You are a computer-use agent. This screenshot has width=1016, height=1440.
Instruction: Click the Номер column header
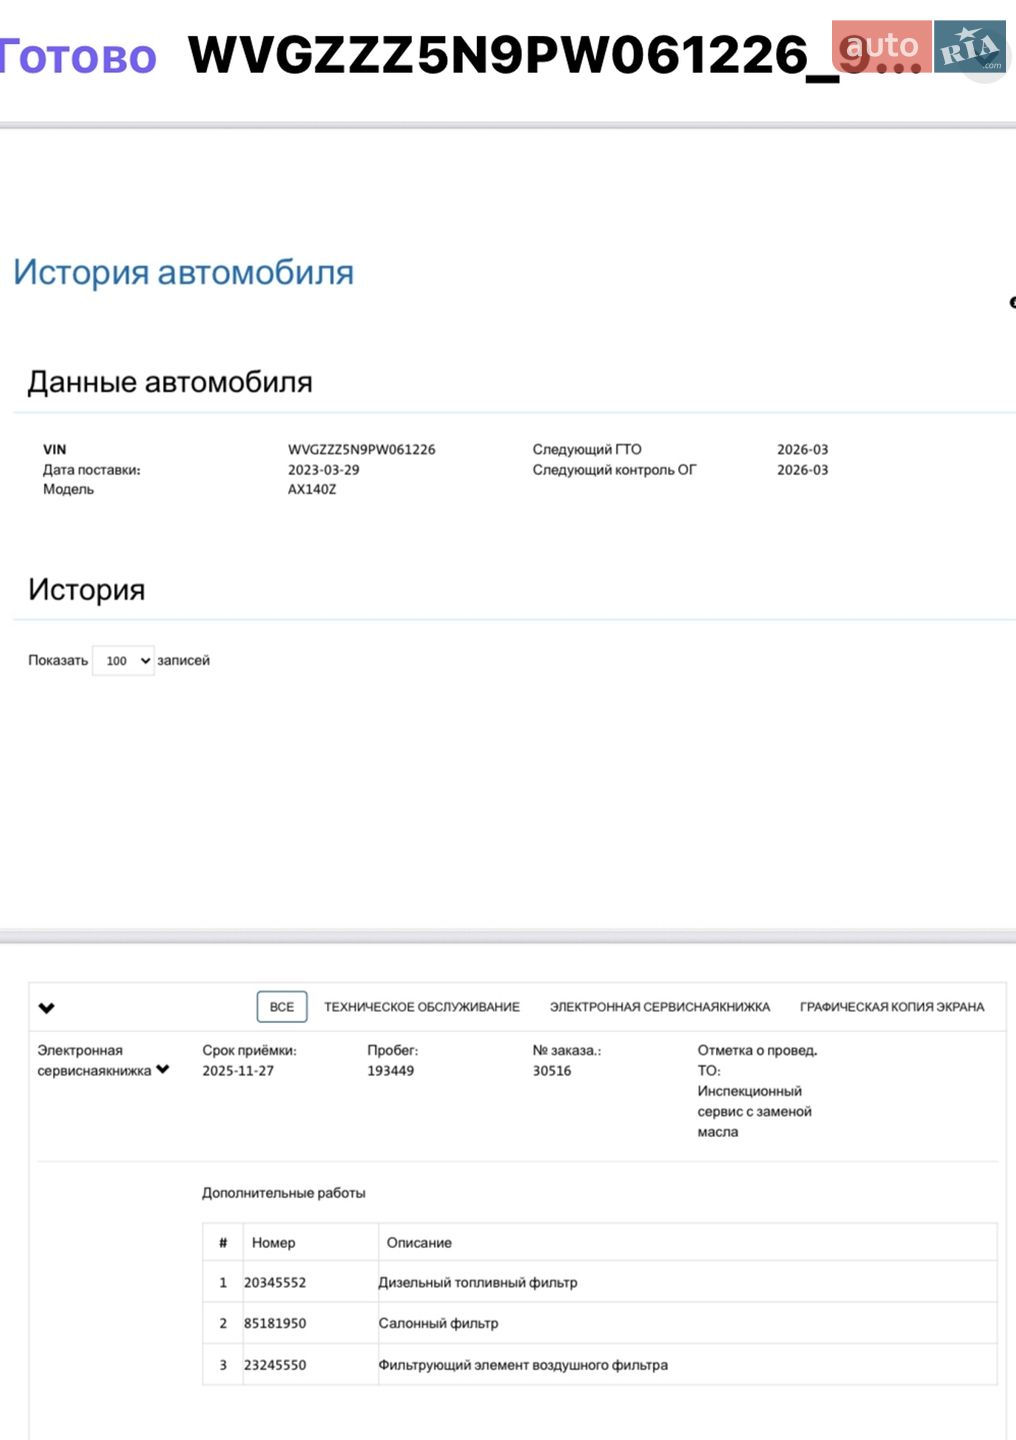click(274, 1243)
